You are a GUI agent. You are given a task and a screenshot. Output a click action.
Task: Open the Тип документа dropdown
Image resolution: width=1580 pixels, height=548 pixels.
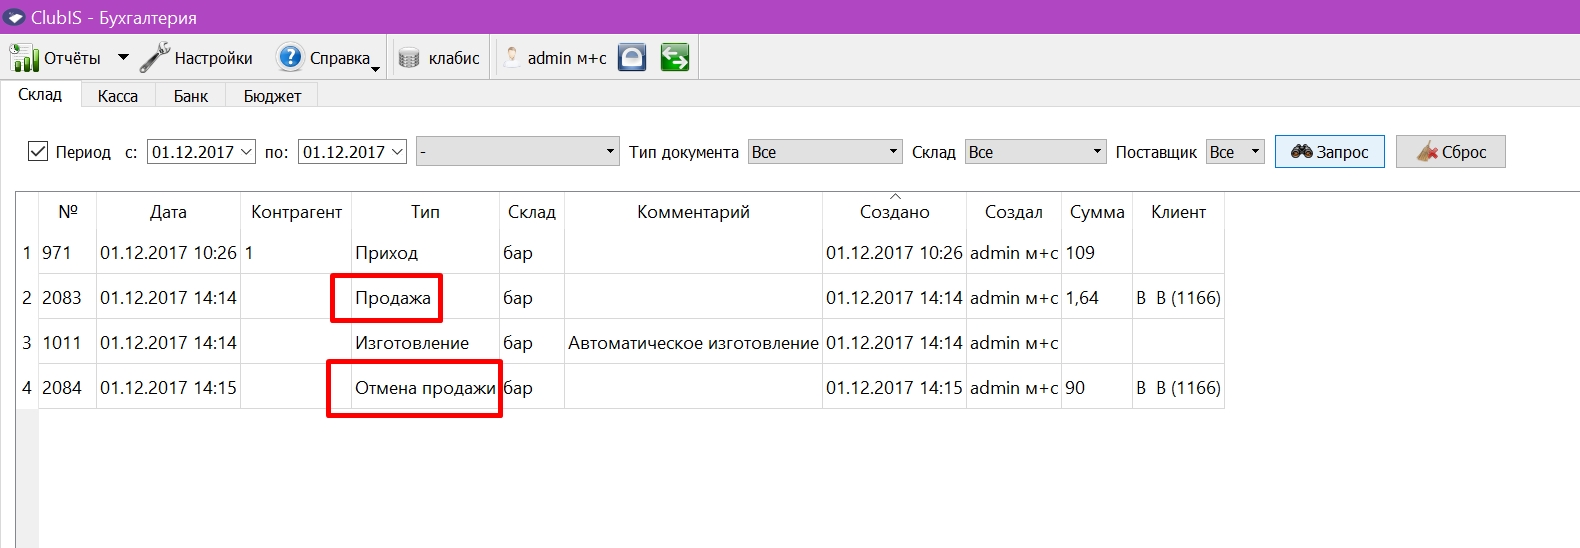[x=825, y=152]
